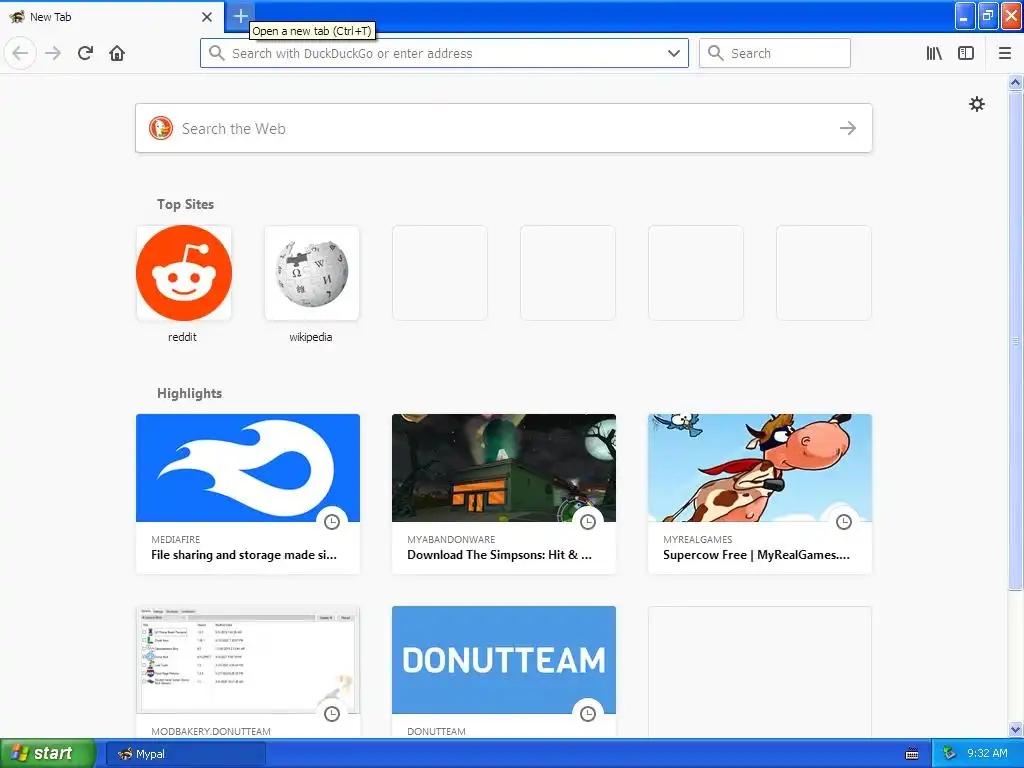Submit web search with arrow button
1024x768 pixels.
(848, 128)
